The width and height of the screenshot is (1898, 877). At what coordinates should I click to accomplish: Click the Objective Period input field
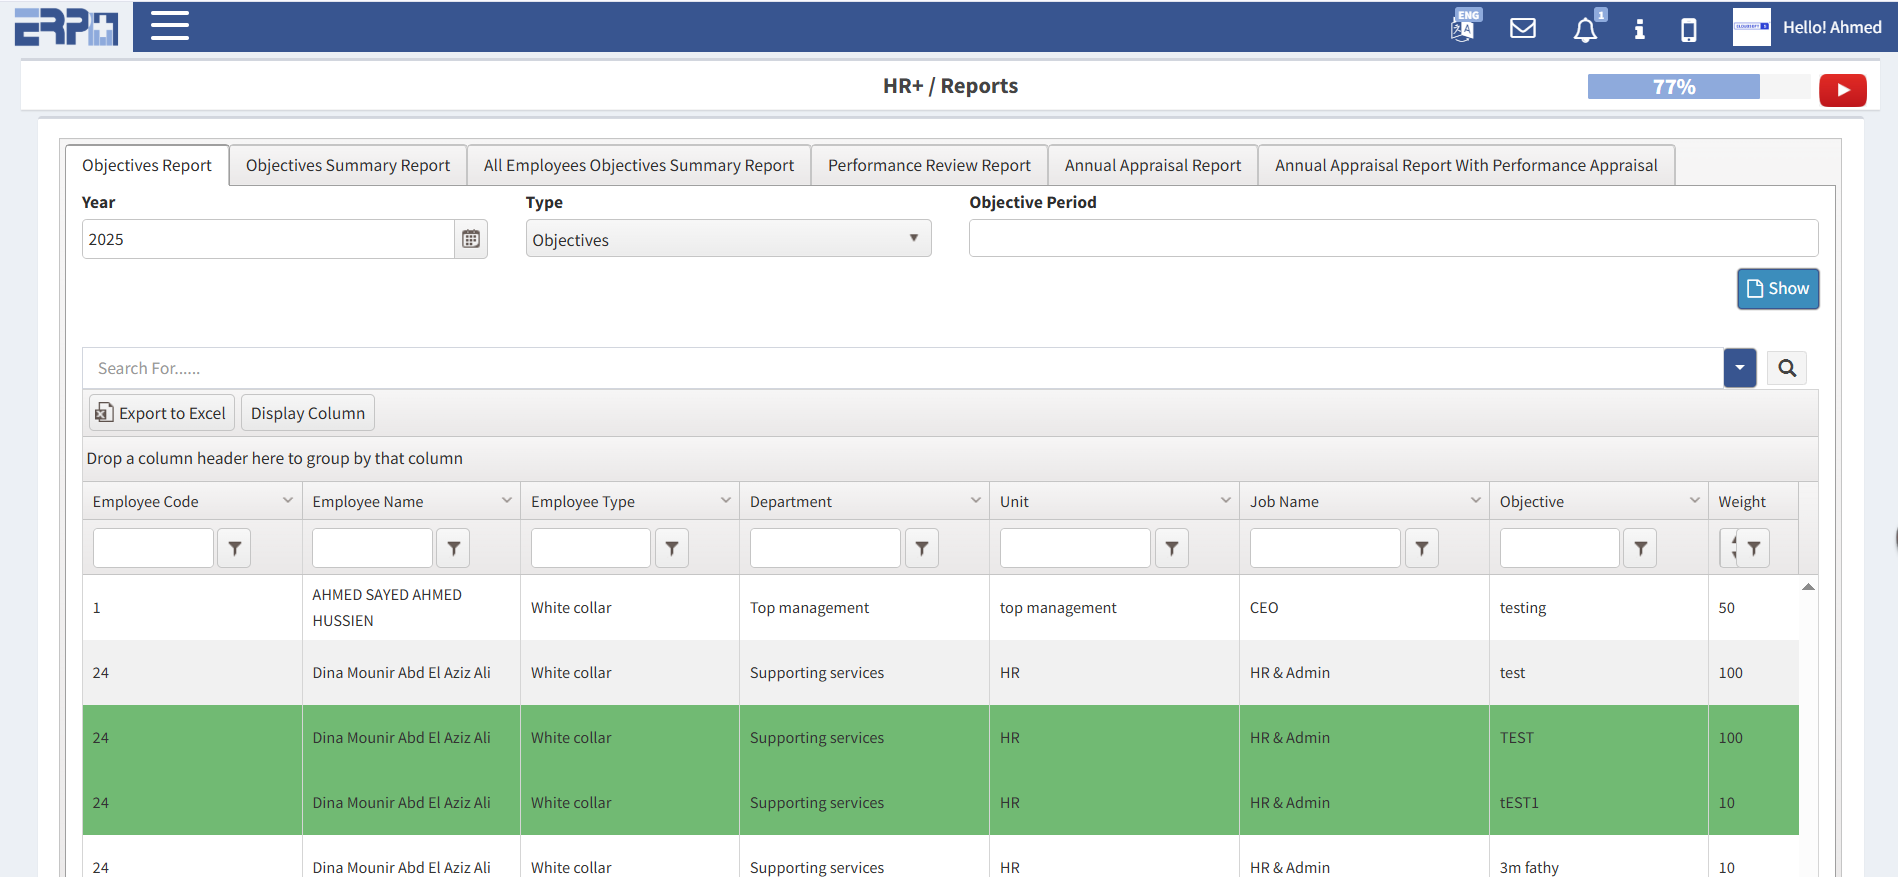tap(1392, 239)
